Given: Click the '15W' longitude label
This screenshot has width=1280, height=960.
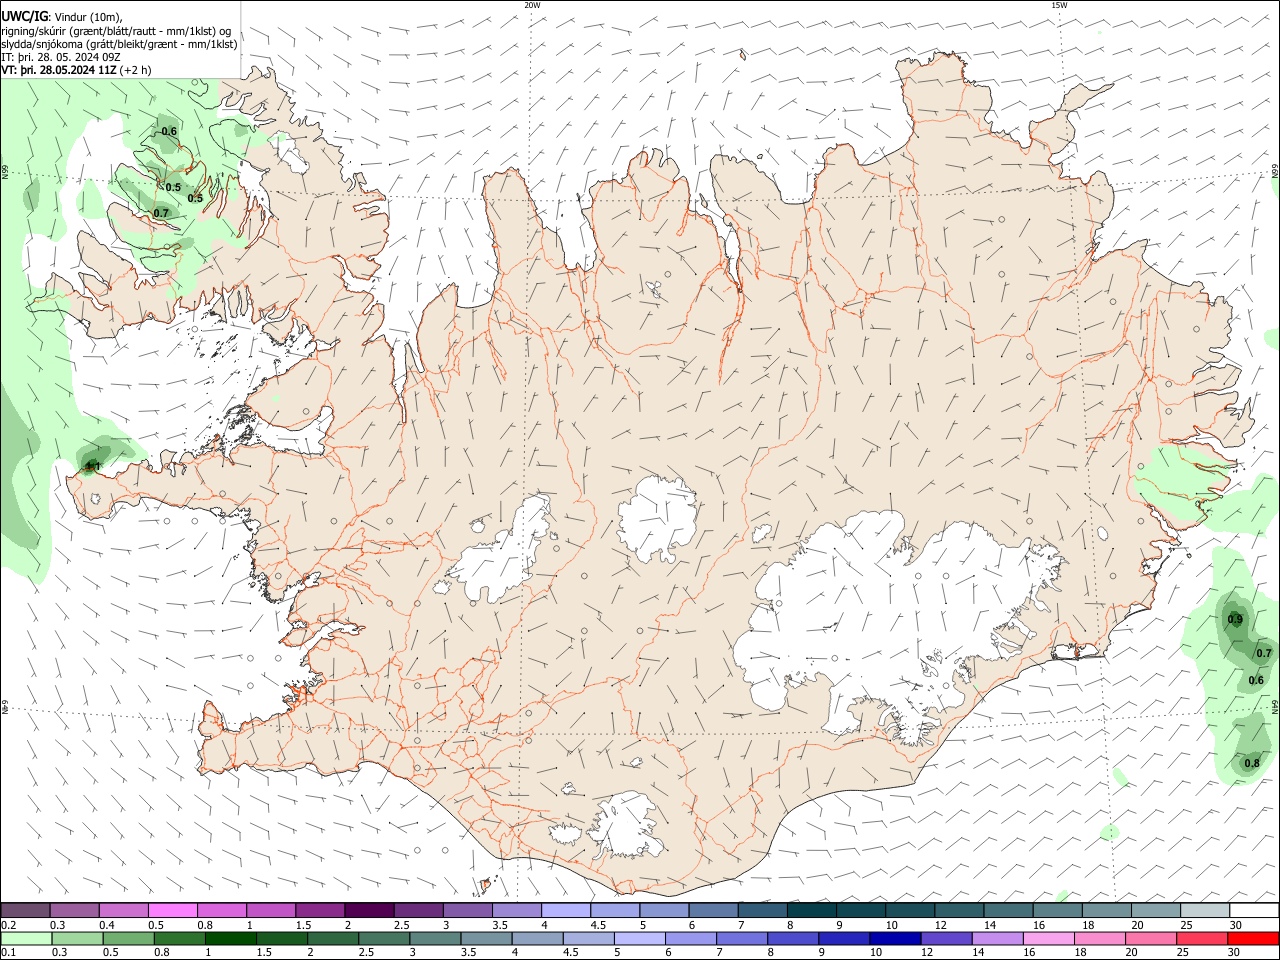Looking at the screenshot, I should [x=1059, y=5].
